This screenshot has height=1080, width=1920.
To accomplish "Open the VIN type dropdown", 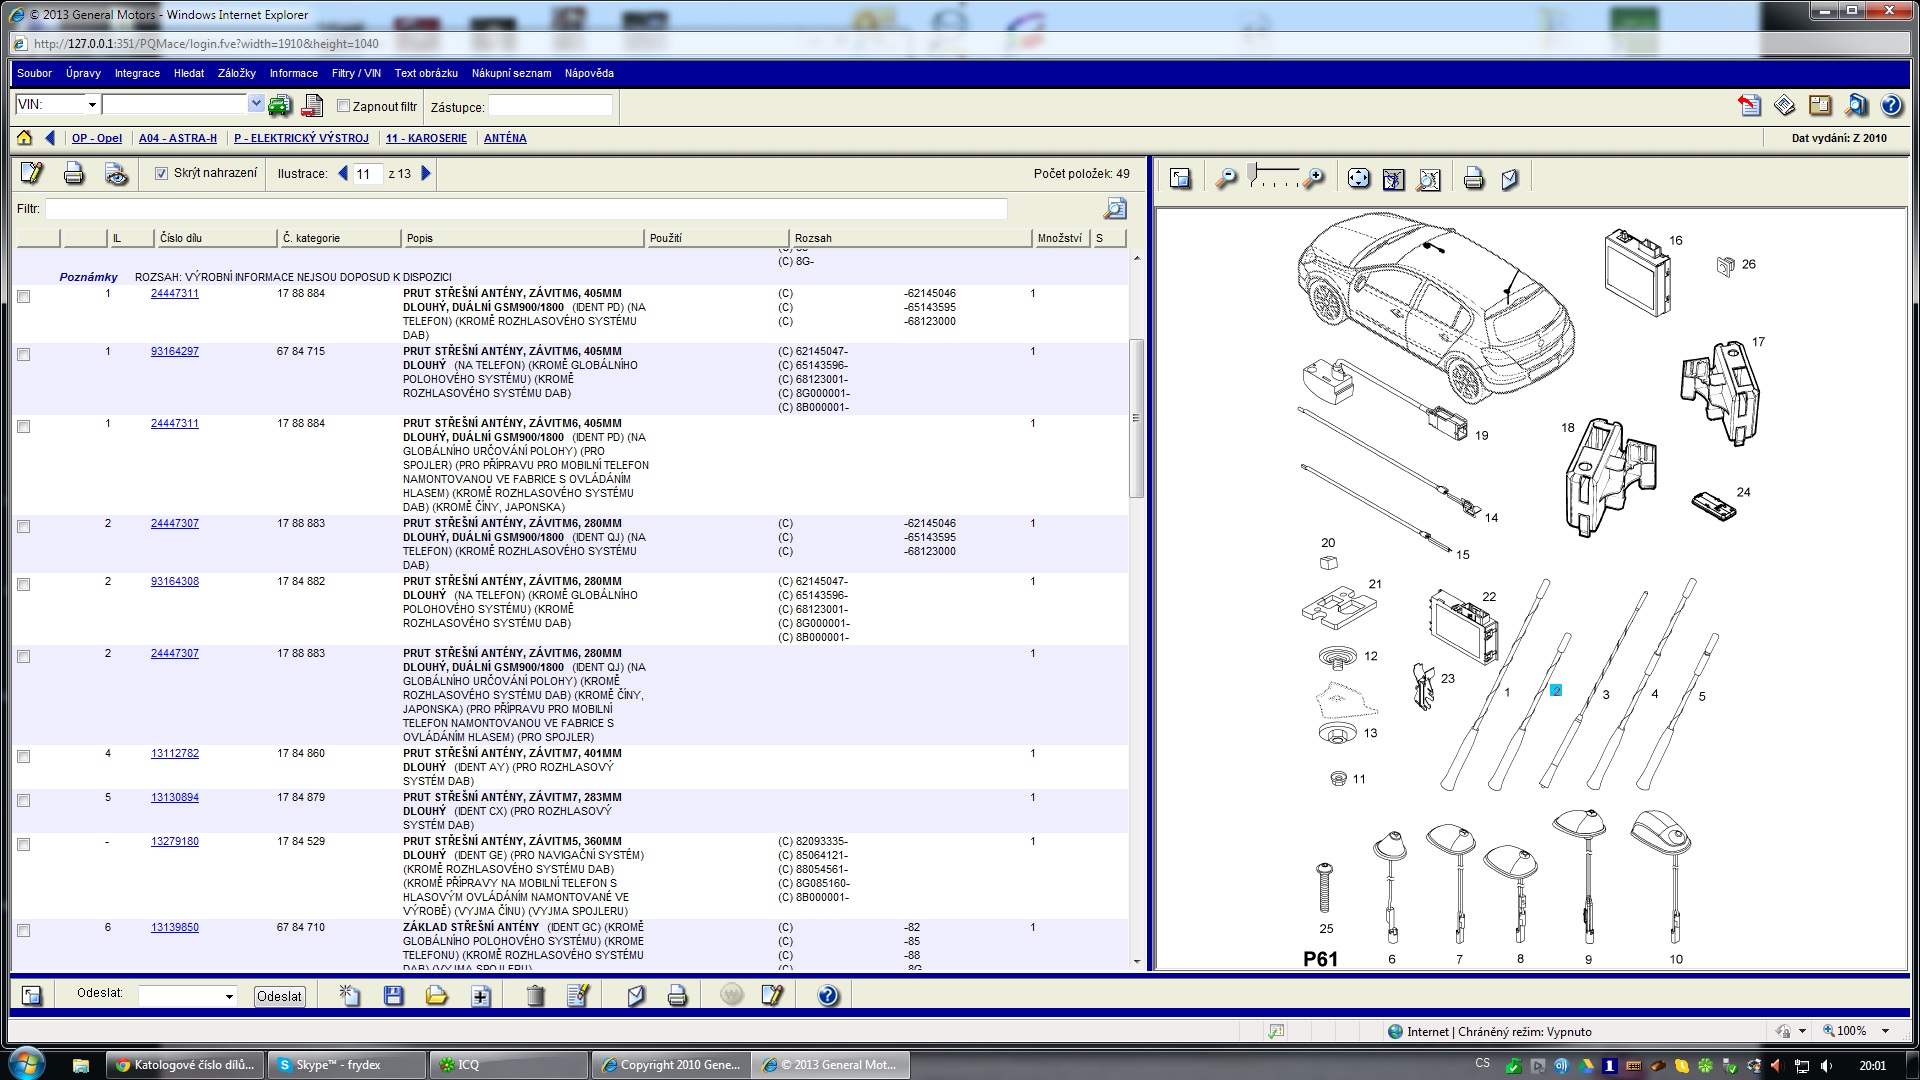I will (91, 104).
